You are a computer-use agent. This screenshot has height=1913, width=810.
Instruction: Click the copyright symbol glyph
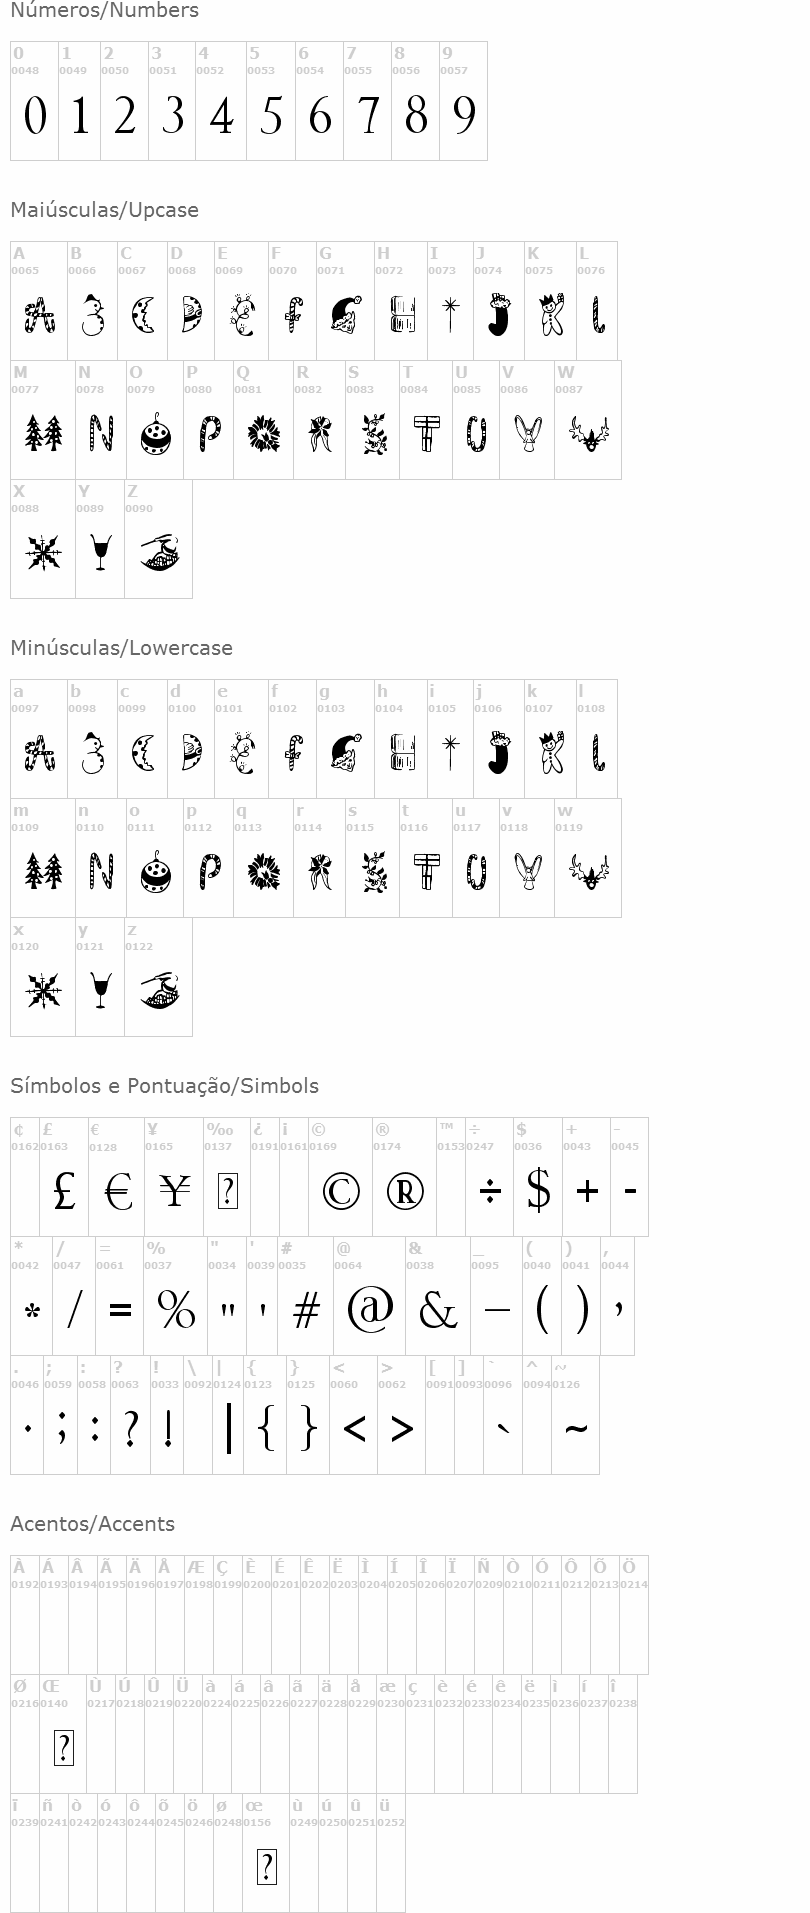(341, 1191)
